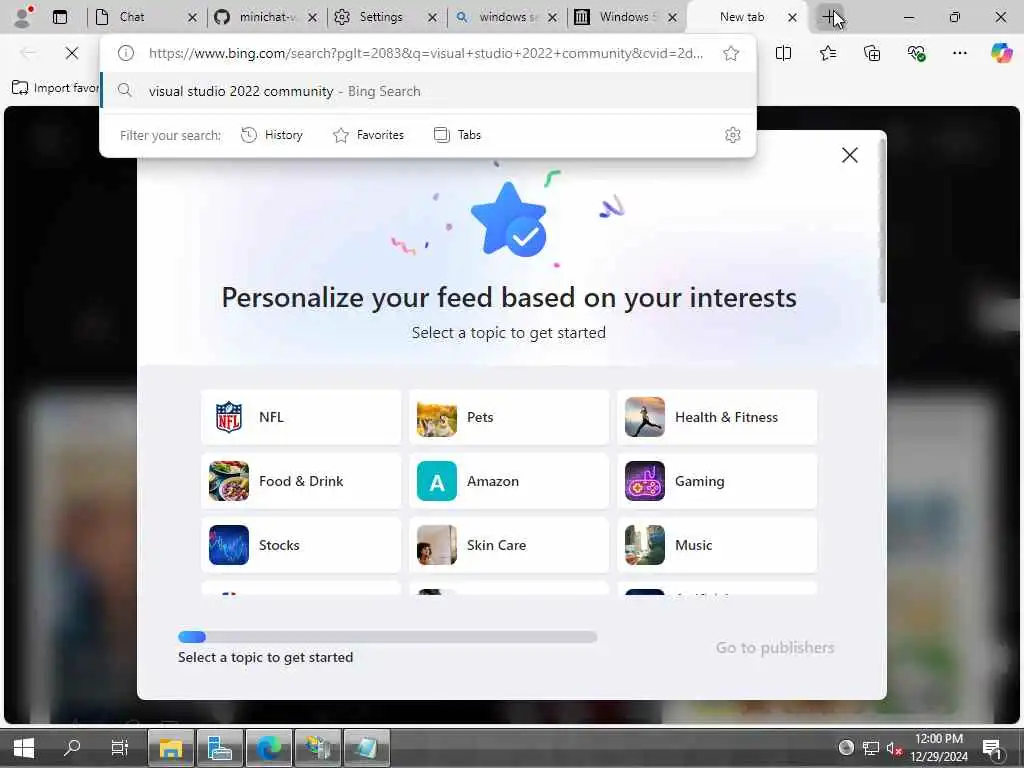
Task: Select the Skin Care topic card
Action: click(x=509, y=545)
